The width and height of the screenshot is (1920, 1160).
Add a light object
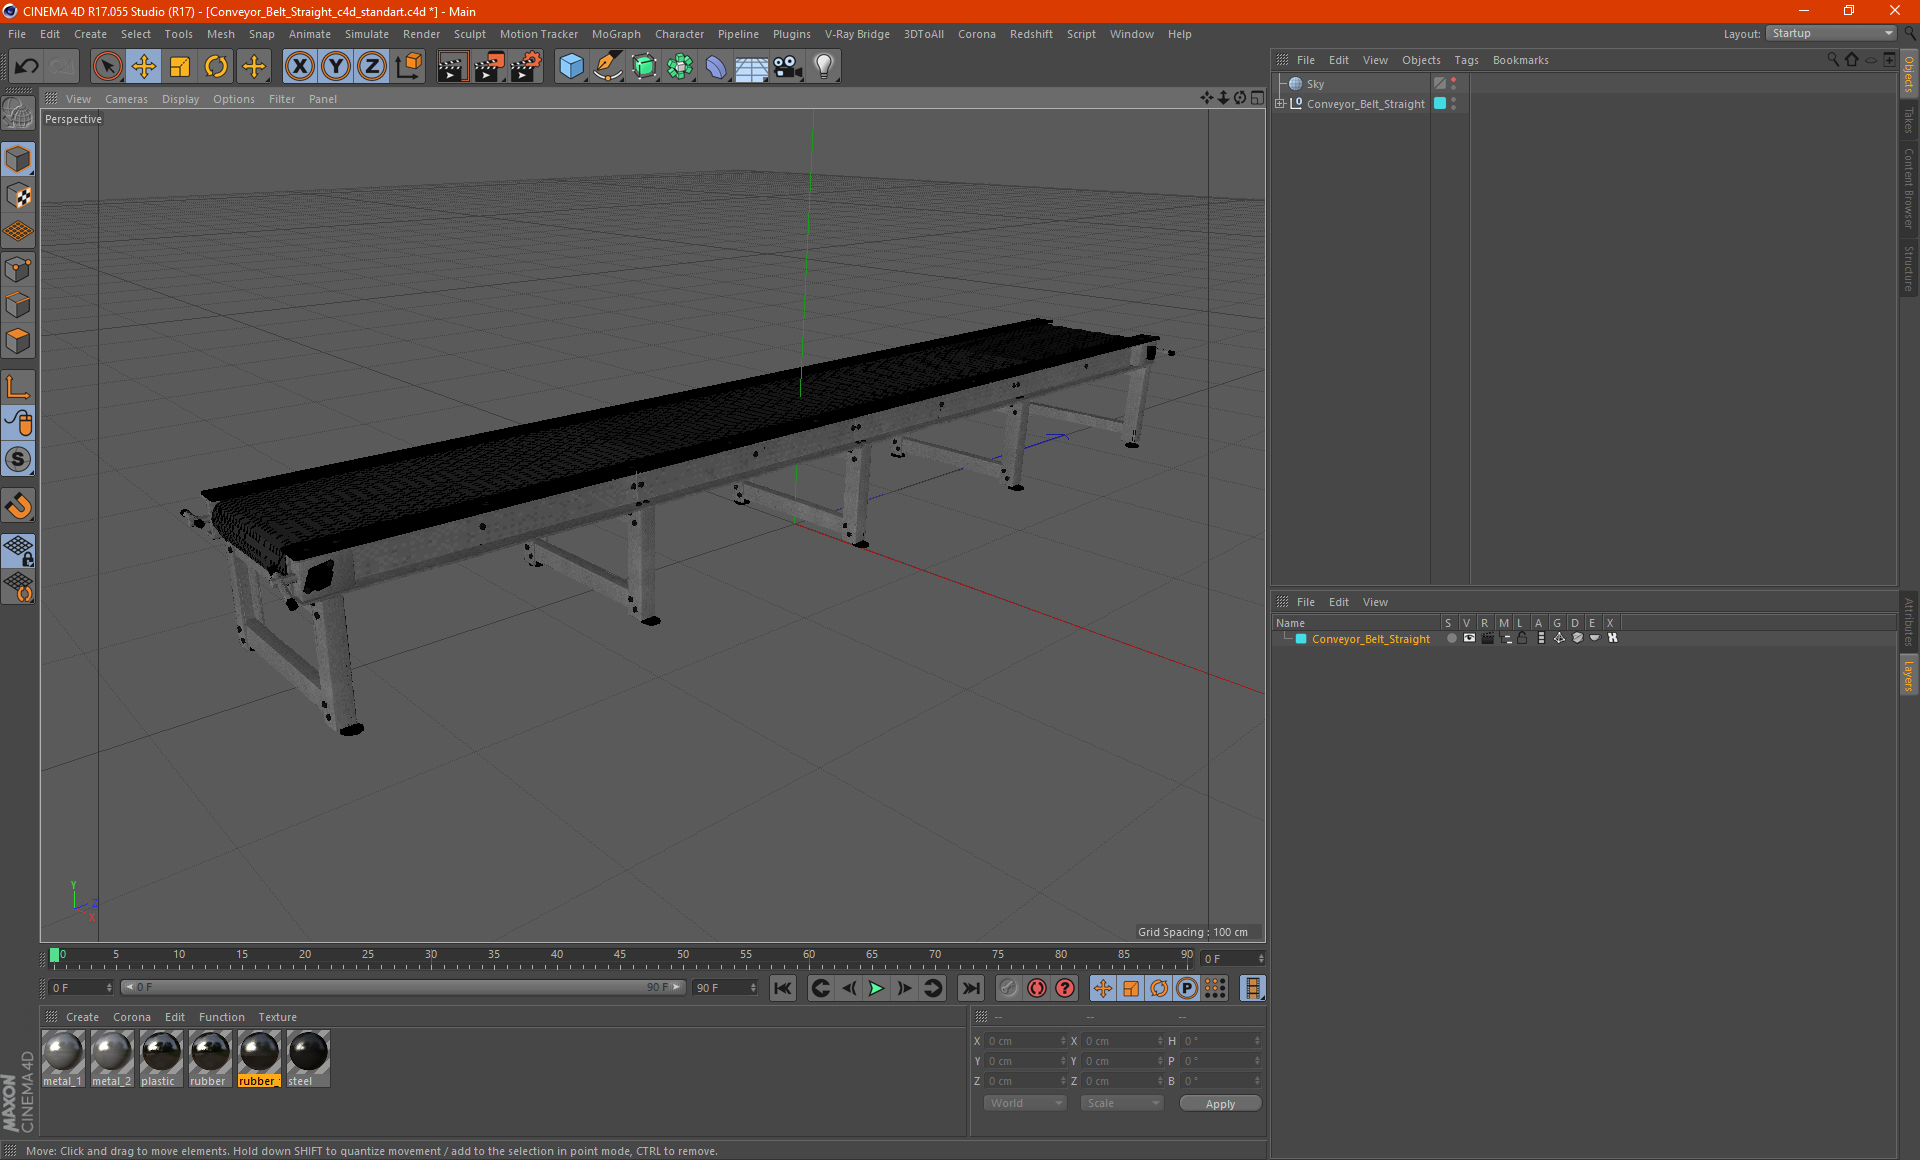pyautogui.click(x=824, y=67)
